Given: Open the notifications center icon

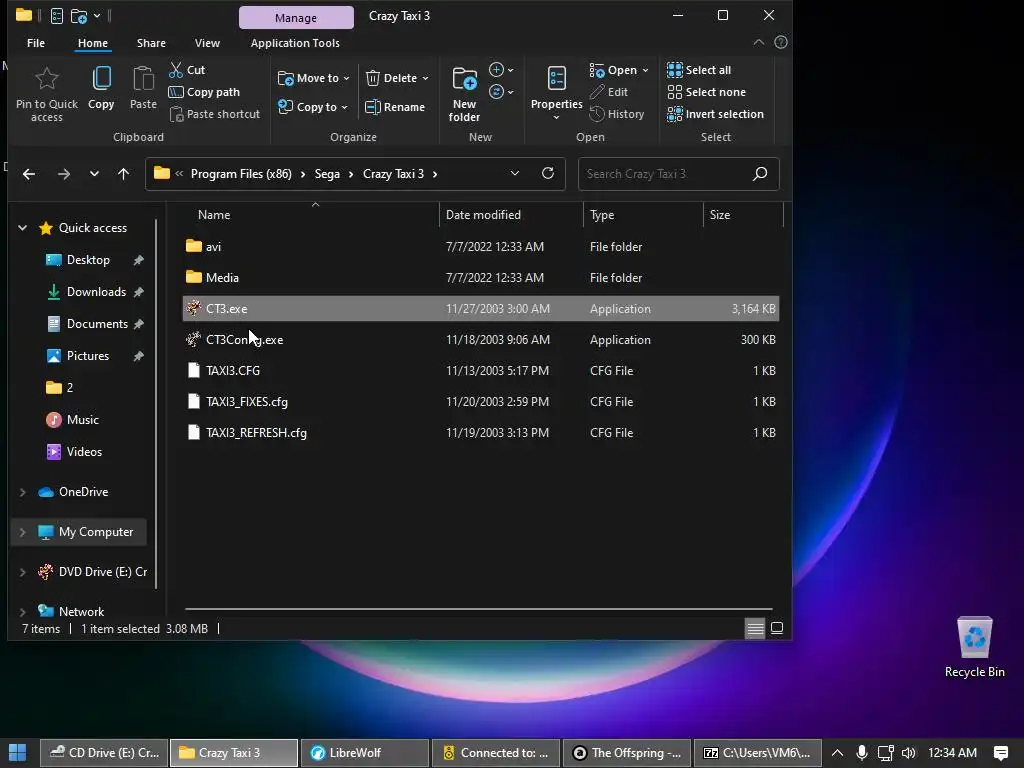Looking at the screenshot, I should 1000,753.
